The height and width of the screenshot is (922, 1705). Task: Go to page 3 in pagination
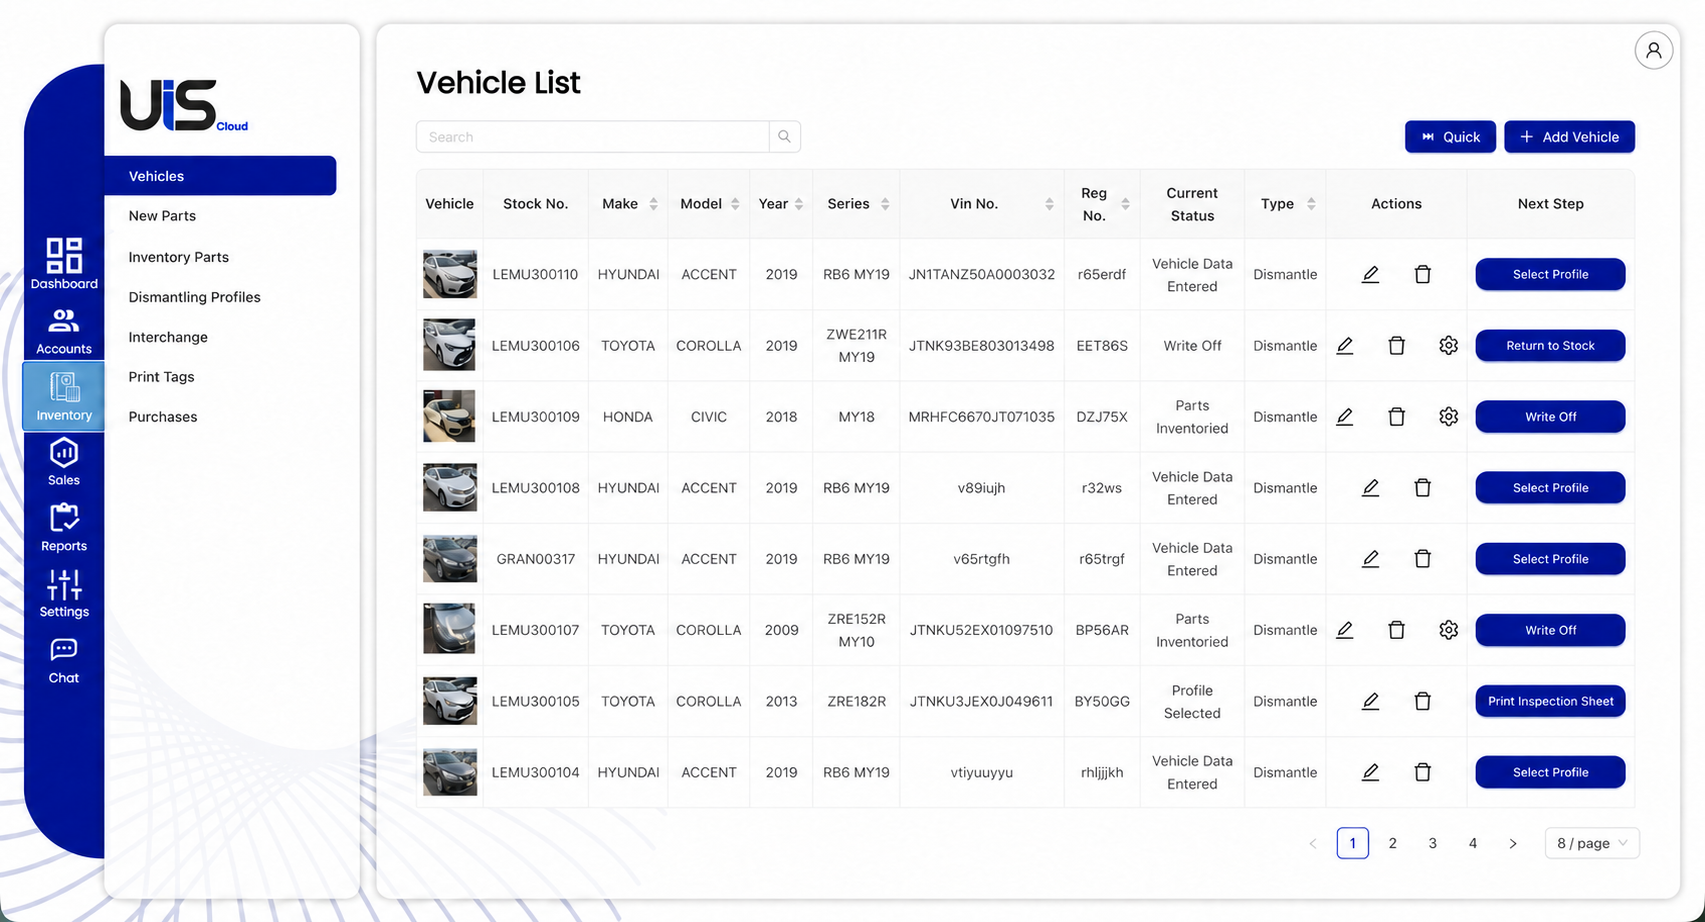1433,843
